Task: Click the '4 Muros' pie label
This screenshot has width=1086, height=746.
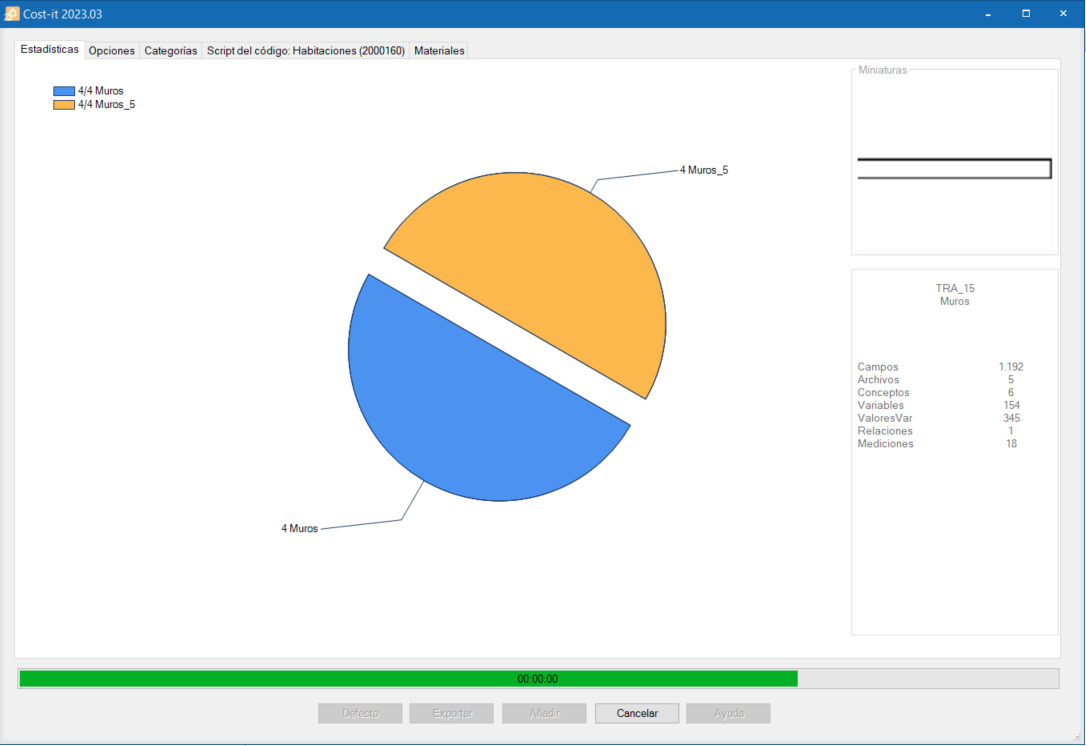Action: [299, 529]
